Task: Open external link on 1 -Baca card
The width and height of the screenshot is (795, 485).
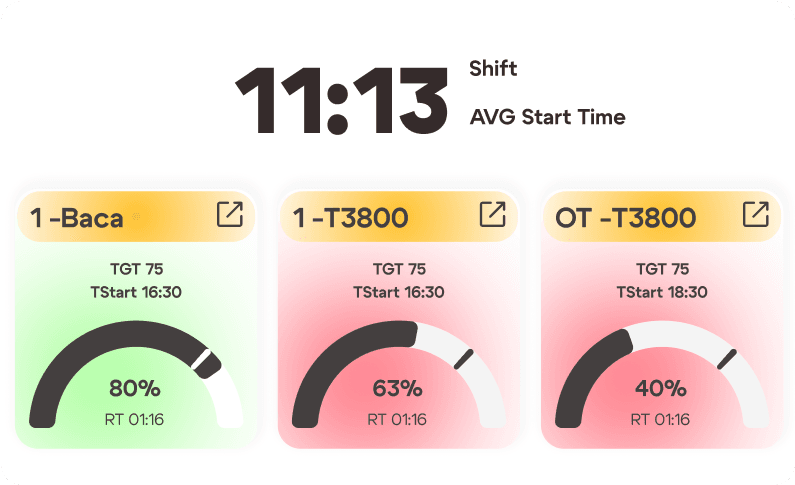Action: click(229, 214)
